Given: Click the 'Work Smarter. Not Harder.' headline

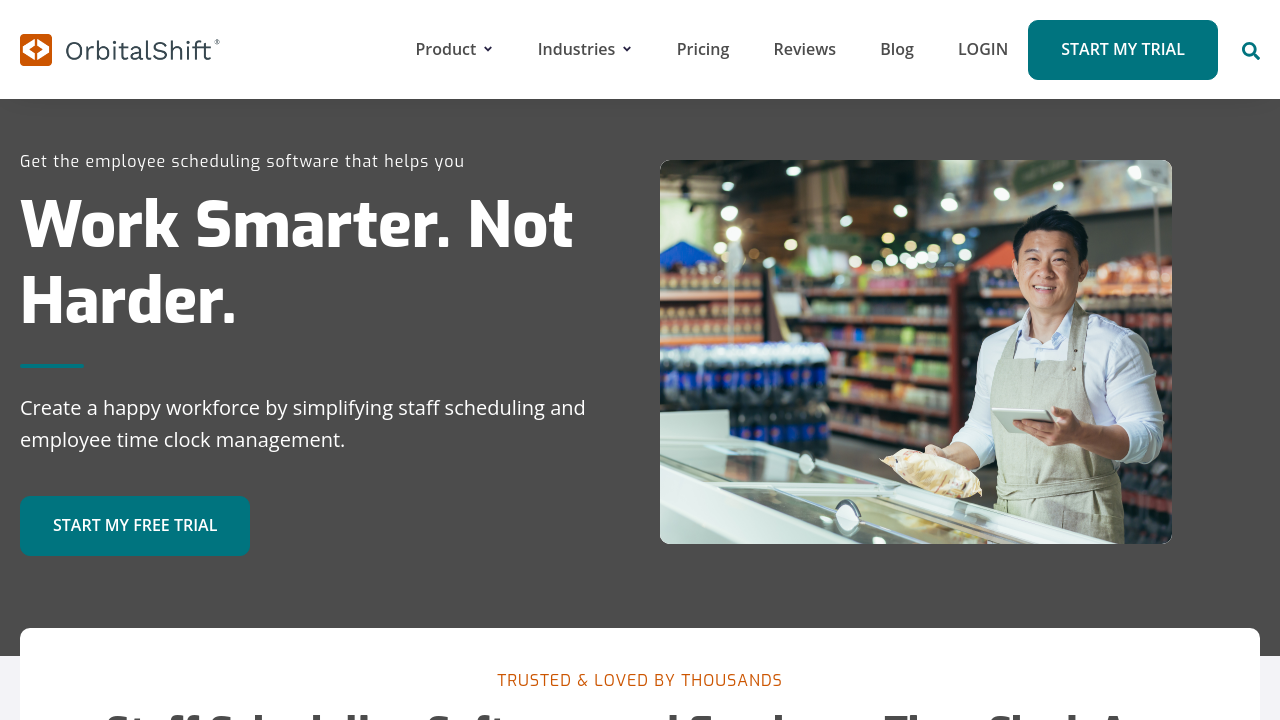Looking at the screenshot, I should (296, 263).
